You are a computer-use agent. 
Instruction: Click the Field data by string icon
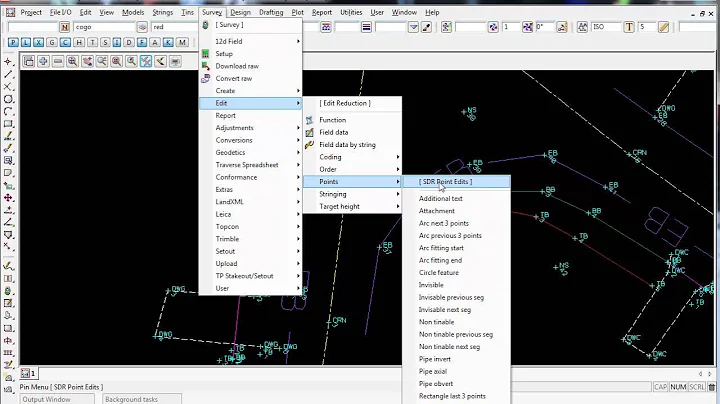tap(309, 145)
